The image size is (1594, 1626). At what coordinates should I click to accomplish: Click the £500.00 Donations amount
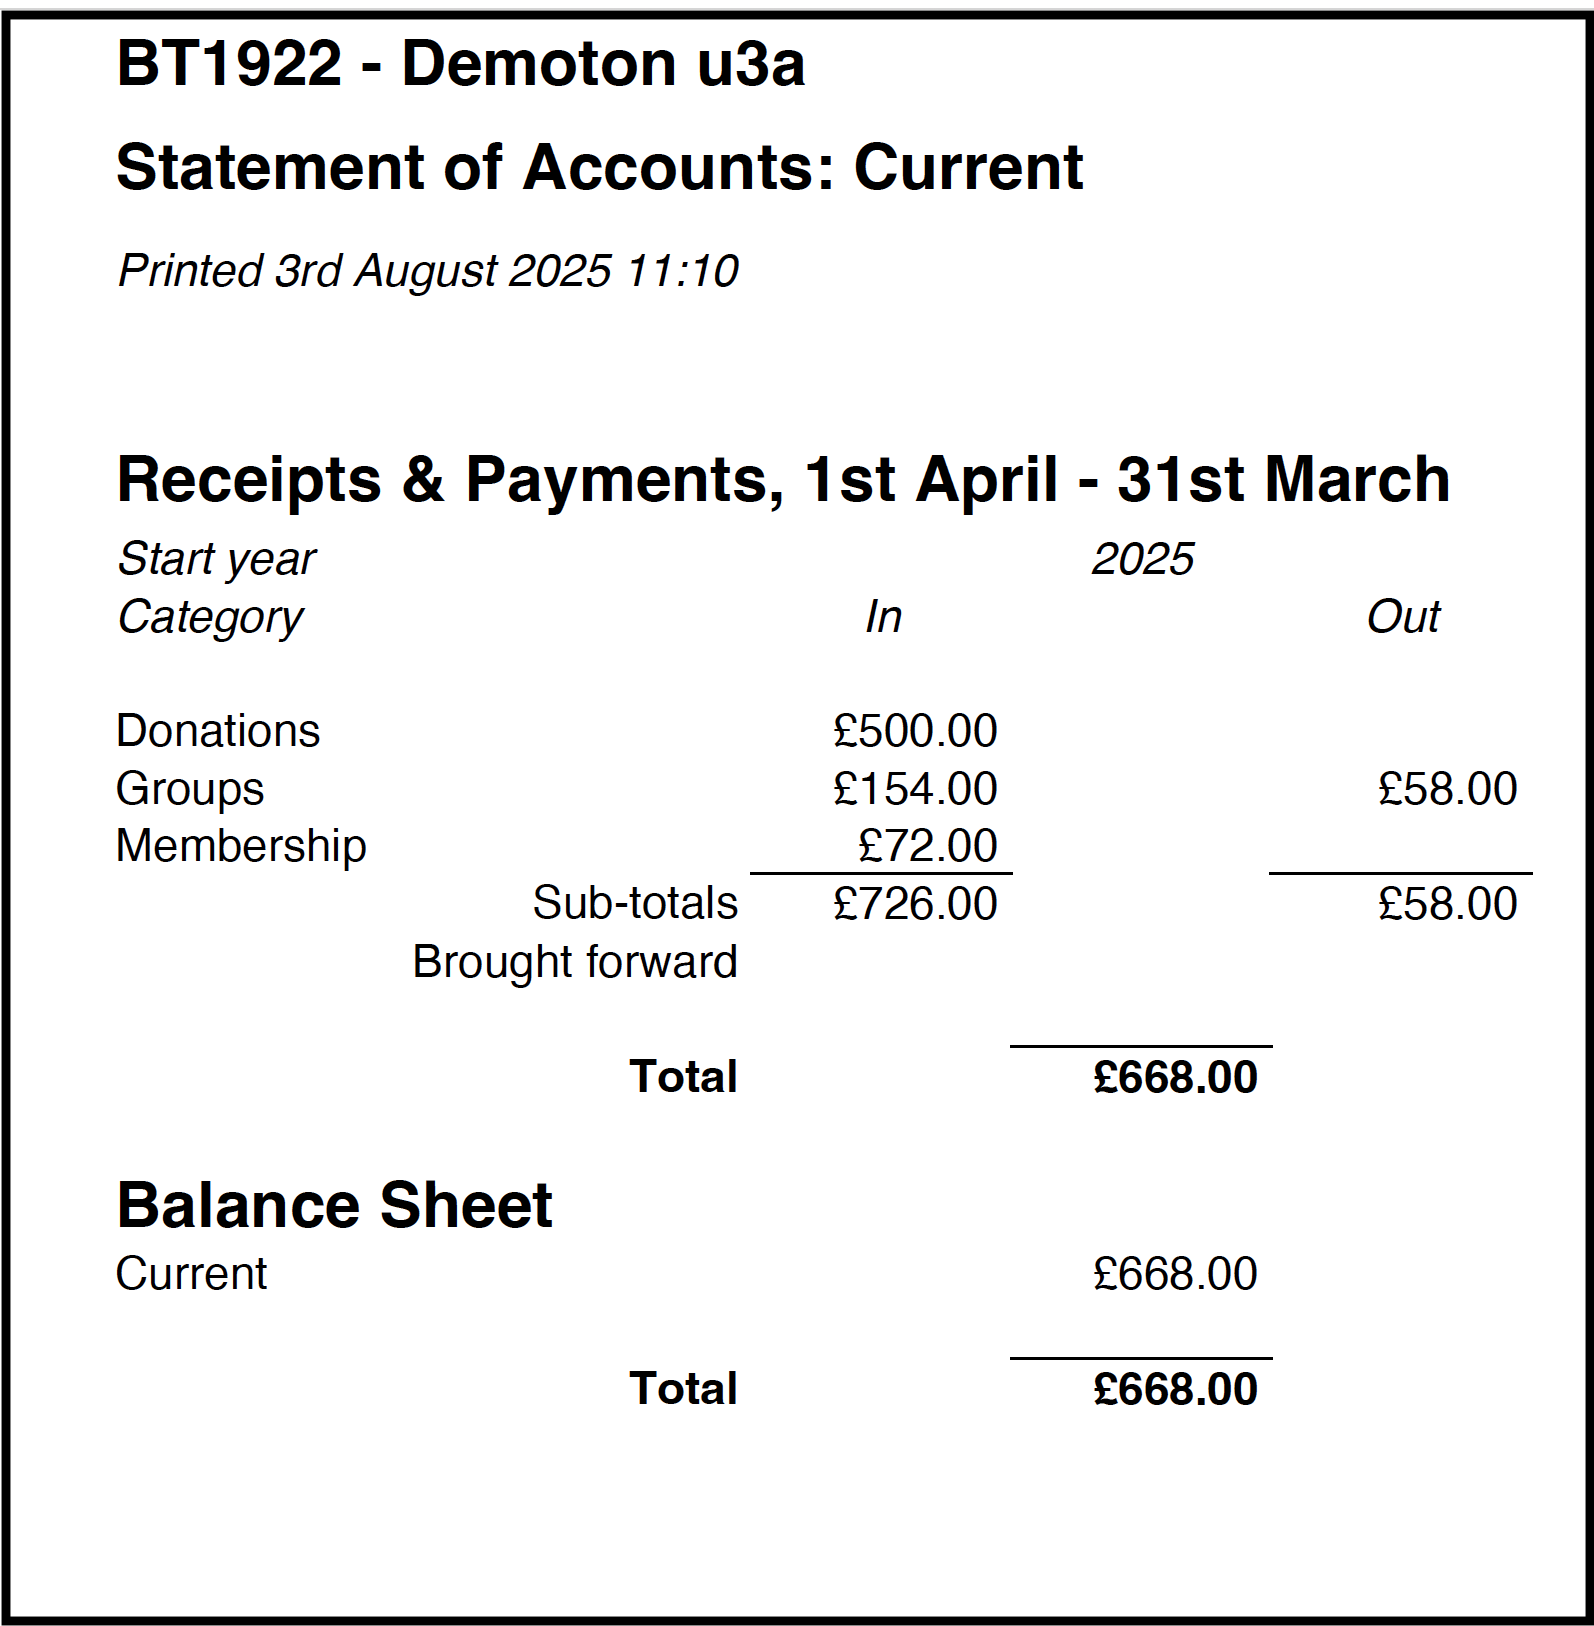tap(915, 731)
